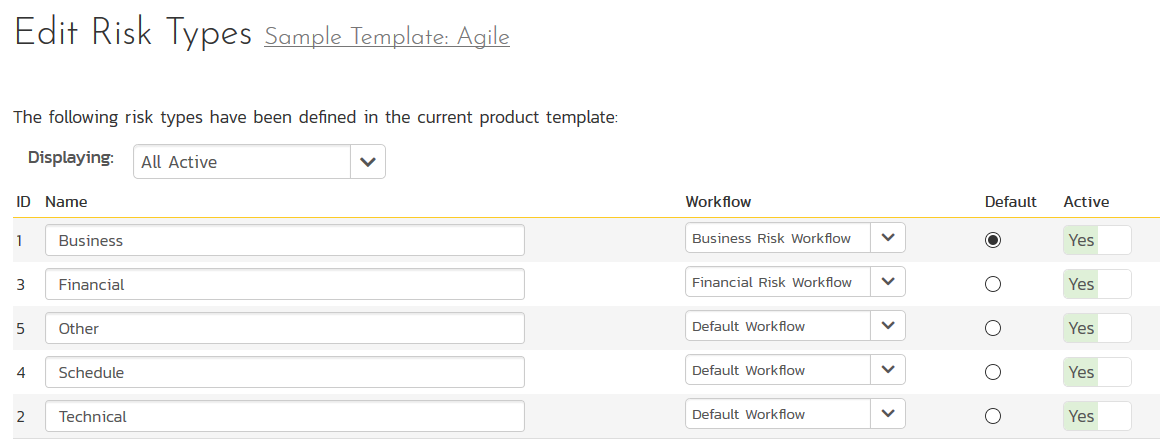The height and width of the screenshot is (447, 1168).
Task: Focus the Technical name input field
Action: 285,416
